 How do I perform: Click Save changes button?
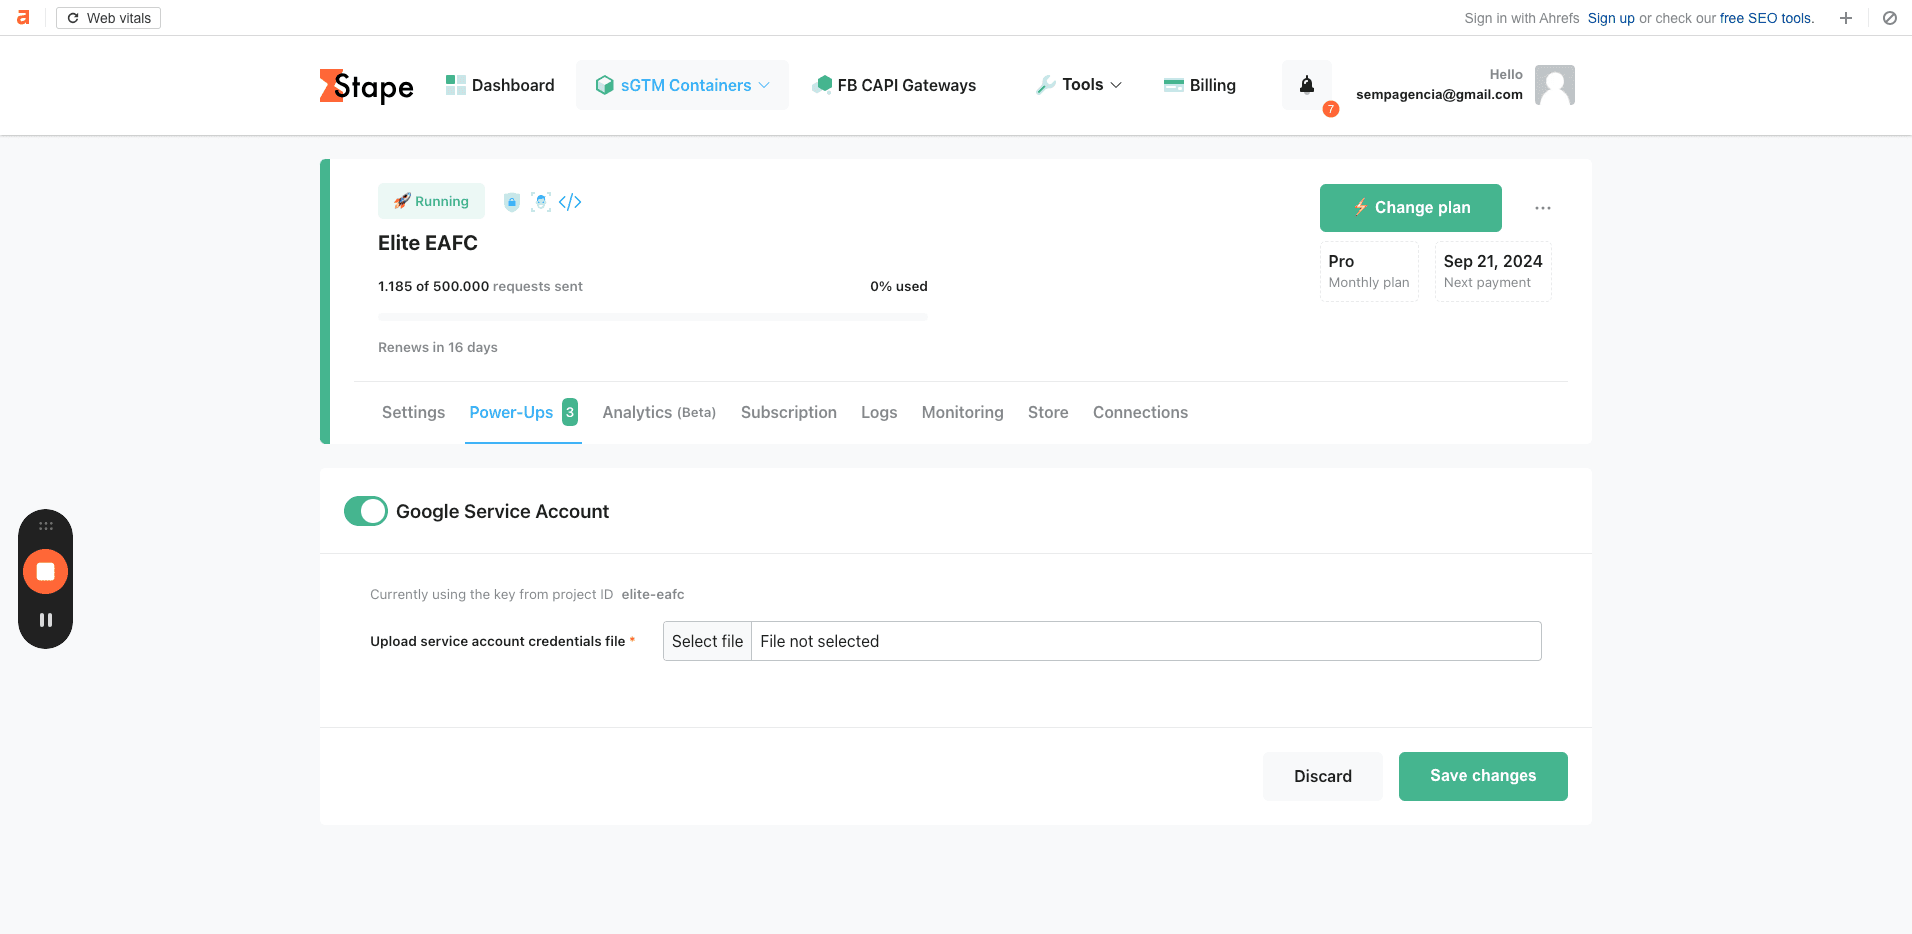pyautogui.click(x=1483, y=776)
